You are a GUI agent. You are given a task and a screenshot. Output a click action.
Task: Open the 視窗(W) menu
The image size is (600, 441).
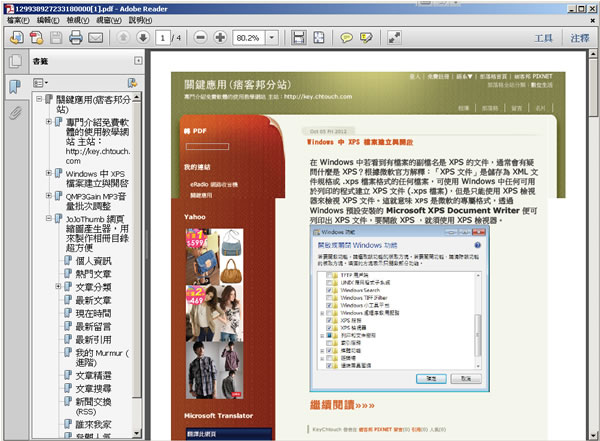109,20
